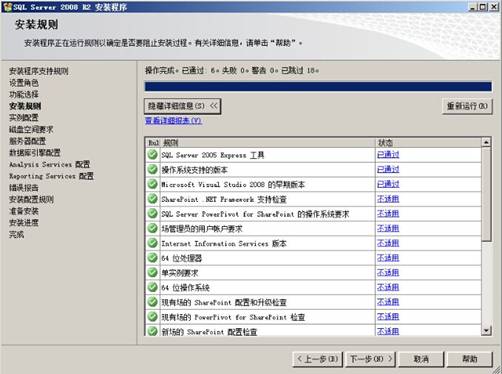This screenshot has width=502, height=374.
Task: Select 安装进度 step in sidebar
Action: click(24, 223)
